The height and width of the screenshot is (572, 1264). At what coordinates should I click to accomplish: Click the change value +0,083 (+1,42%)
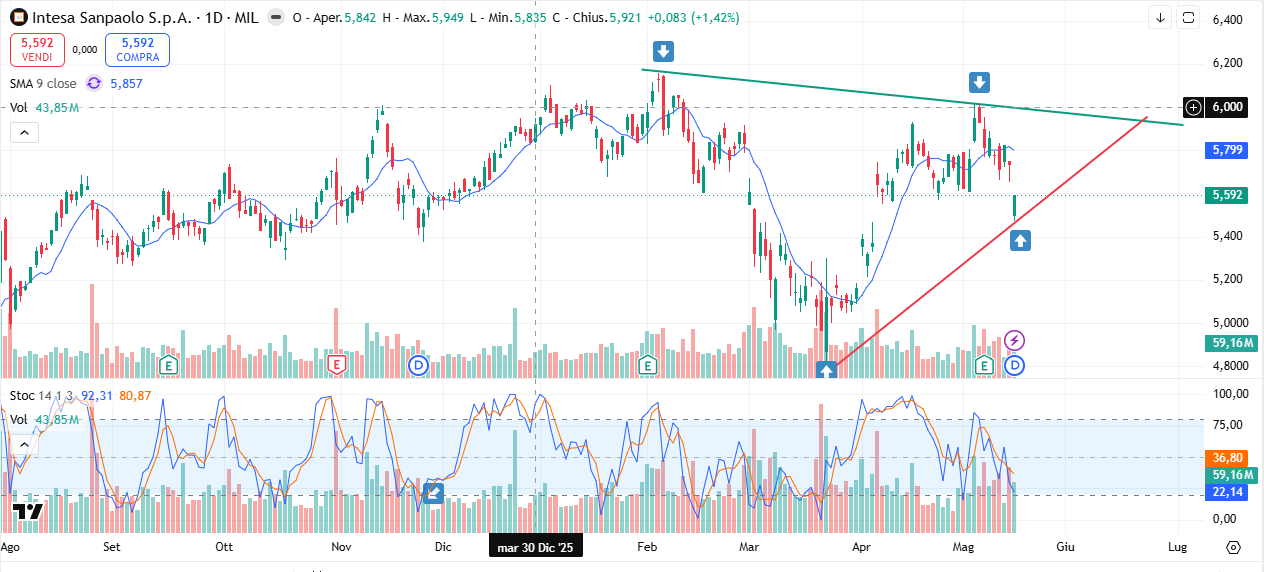pyautogui.click(x=694, y=18)
